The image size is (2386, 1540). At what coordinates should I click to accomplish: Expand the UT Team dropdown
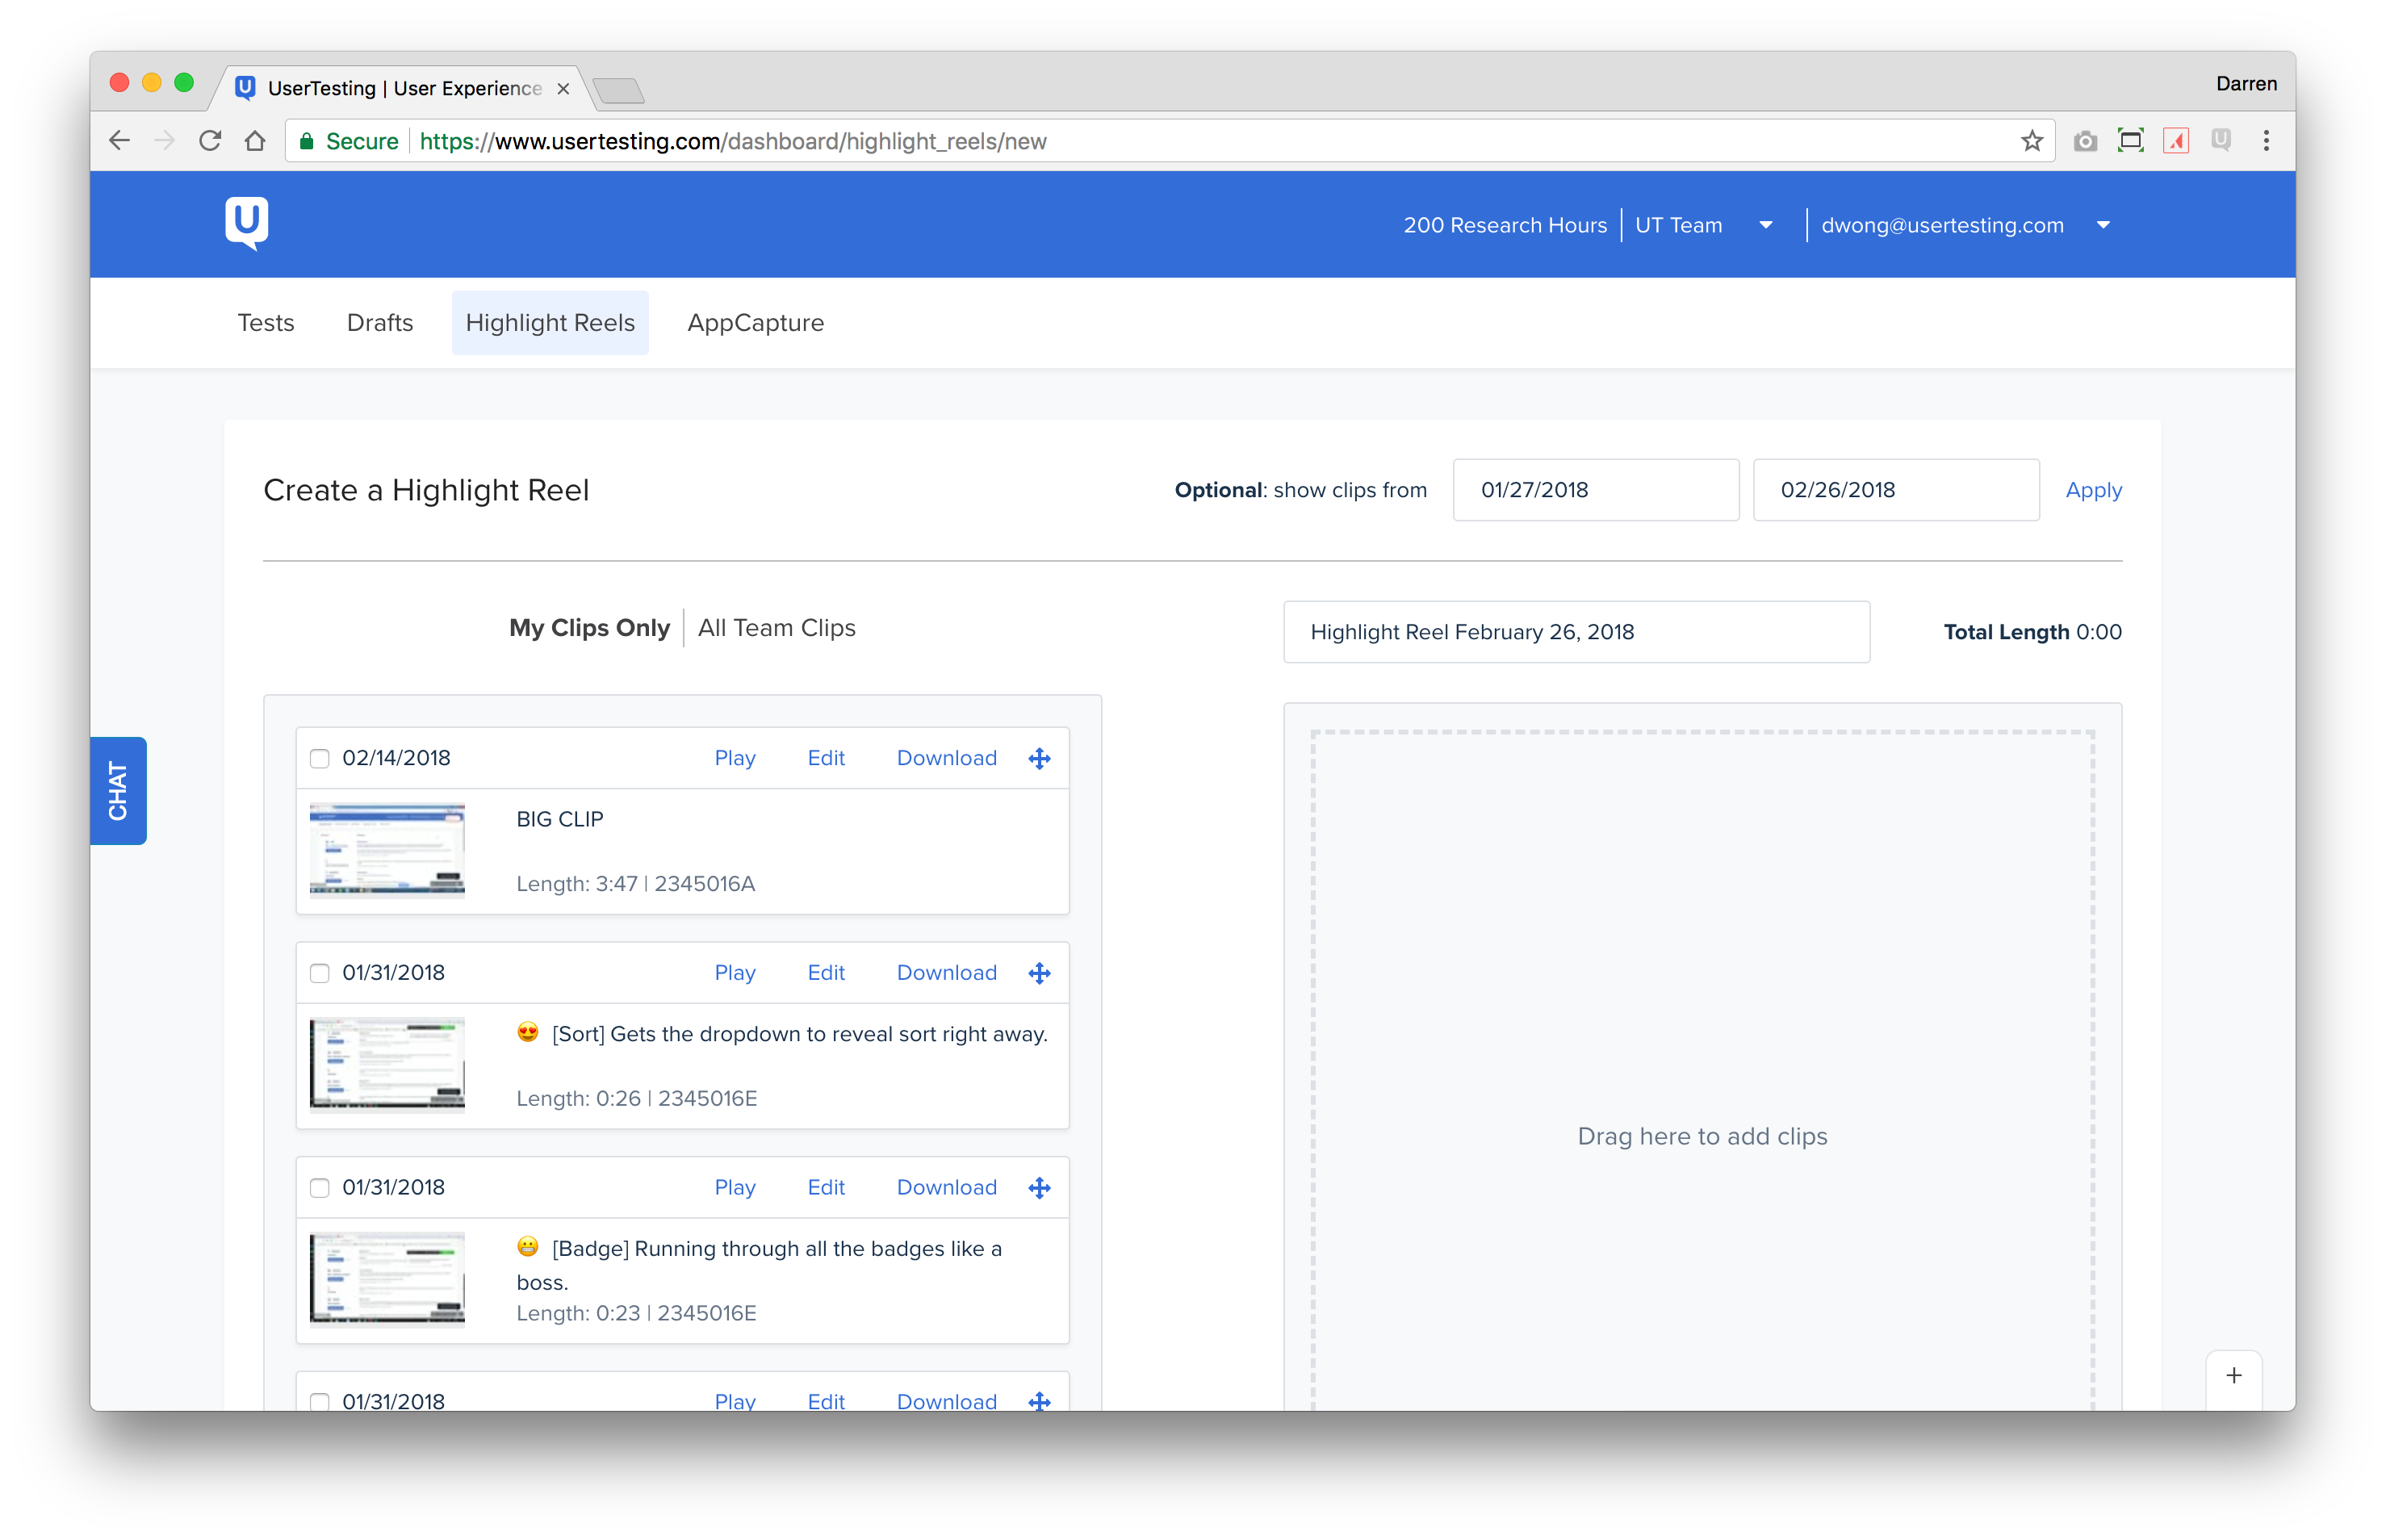pos(1765,225)
